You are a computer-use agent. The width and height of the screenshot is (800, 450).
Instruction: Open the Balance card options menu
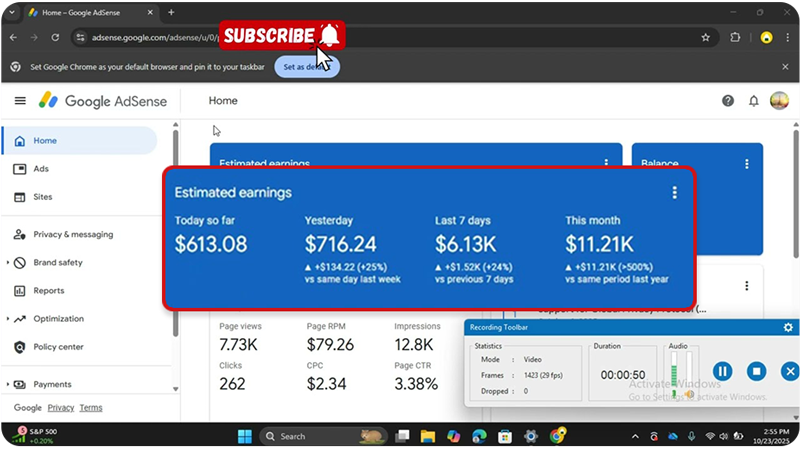click(746, 163)
